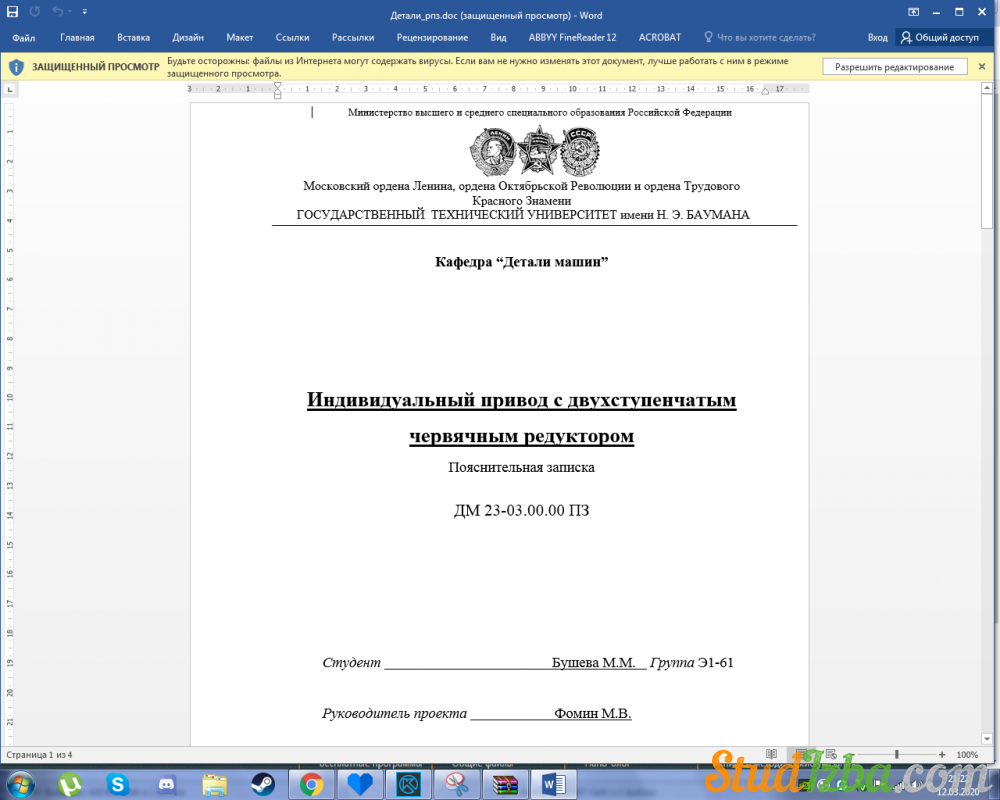Viewport: 1000px width, 800px height.
Task: Open the Рецензирование tab
Action: pos(432,38)
